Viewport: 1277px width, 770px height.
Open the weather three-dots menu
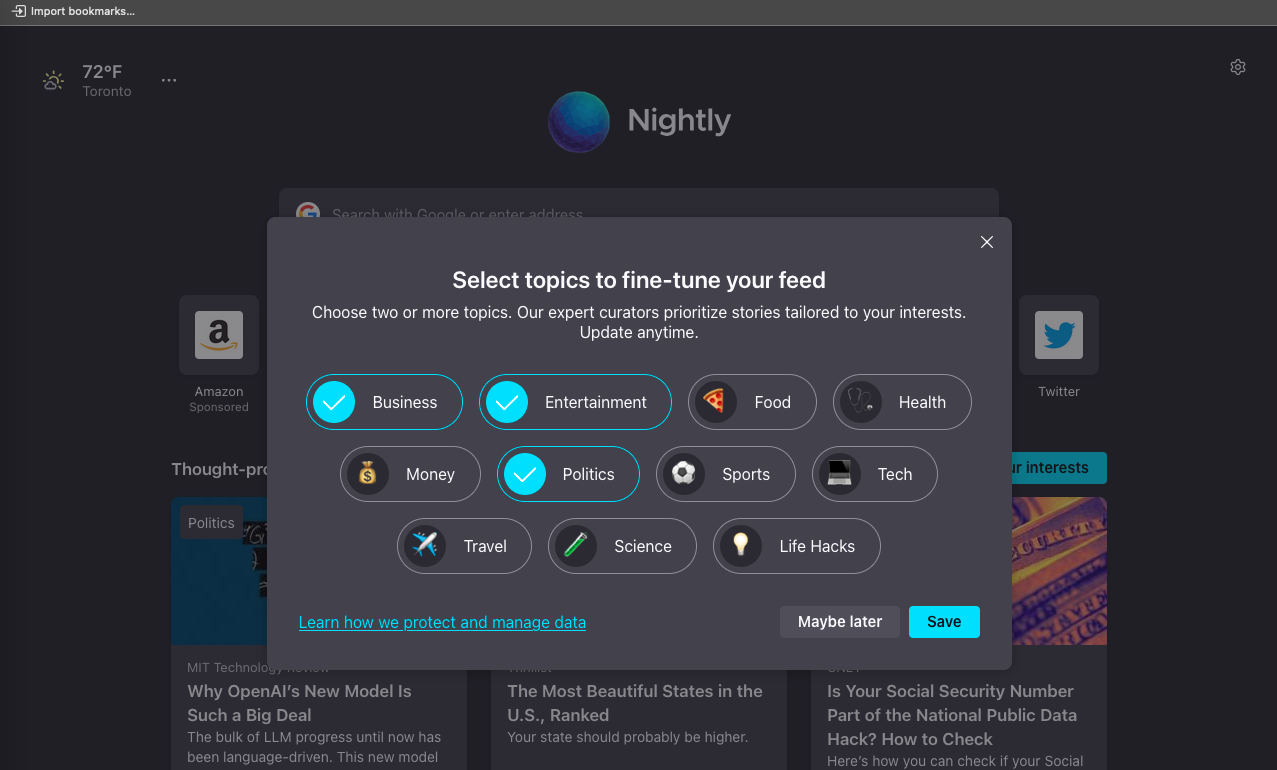pyautogui.click(x=169, y=80)
